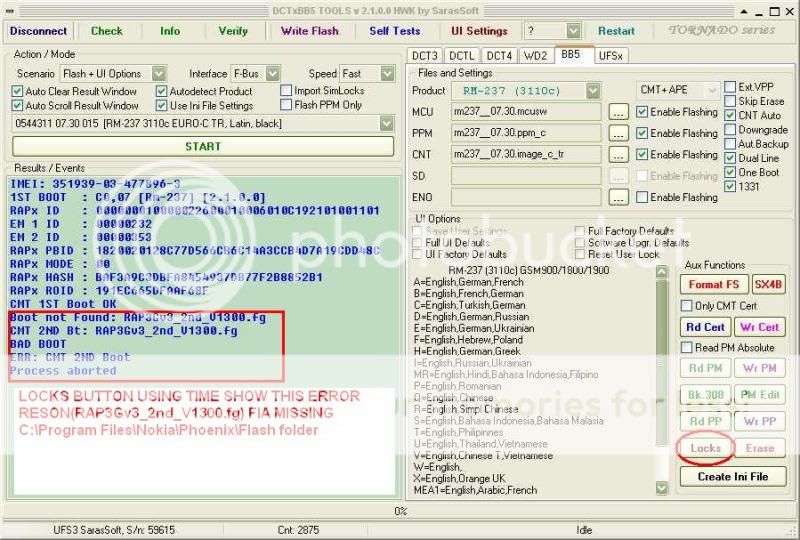Screen dimensions: 800x540
Task: Expand the product code 0544311 dropdown
Action: (x=386, y=124)
